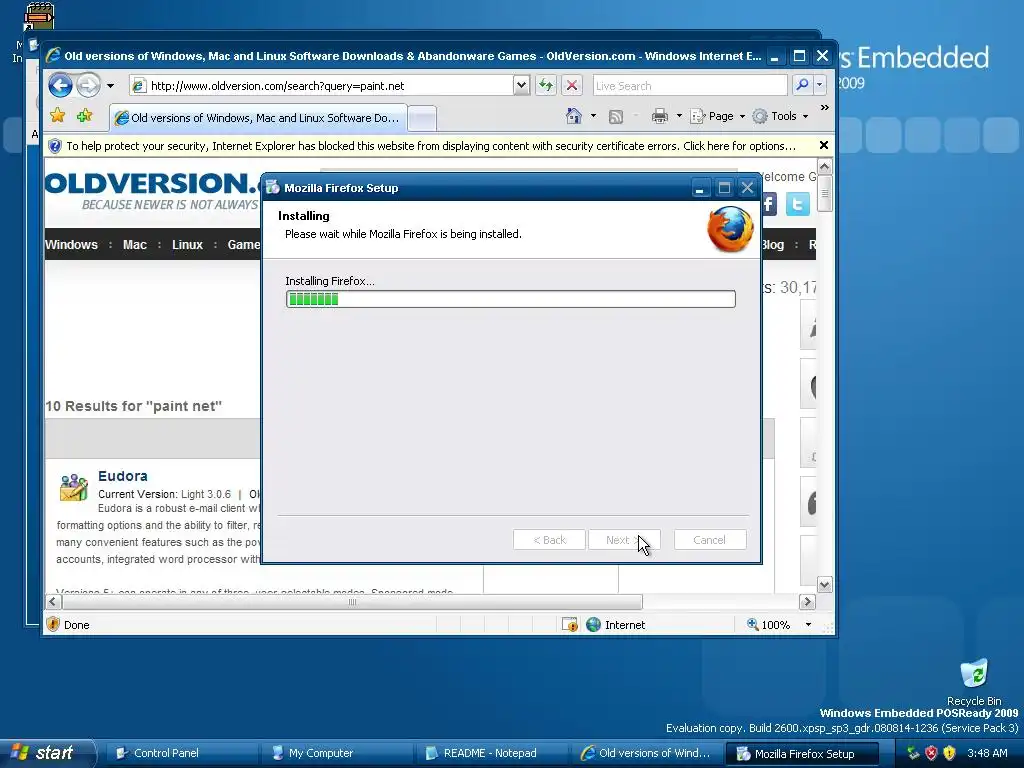Click the Stop loading red X icon
Image resolution: width=1024 pixels, height=768 pixels.
[571, 86]
